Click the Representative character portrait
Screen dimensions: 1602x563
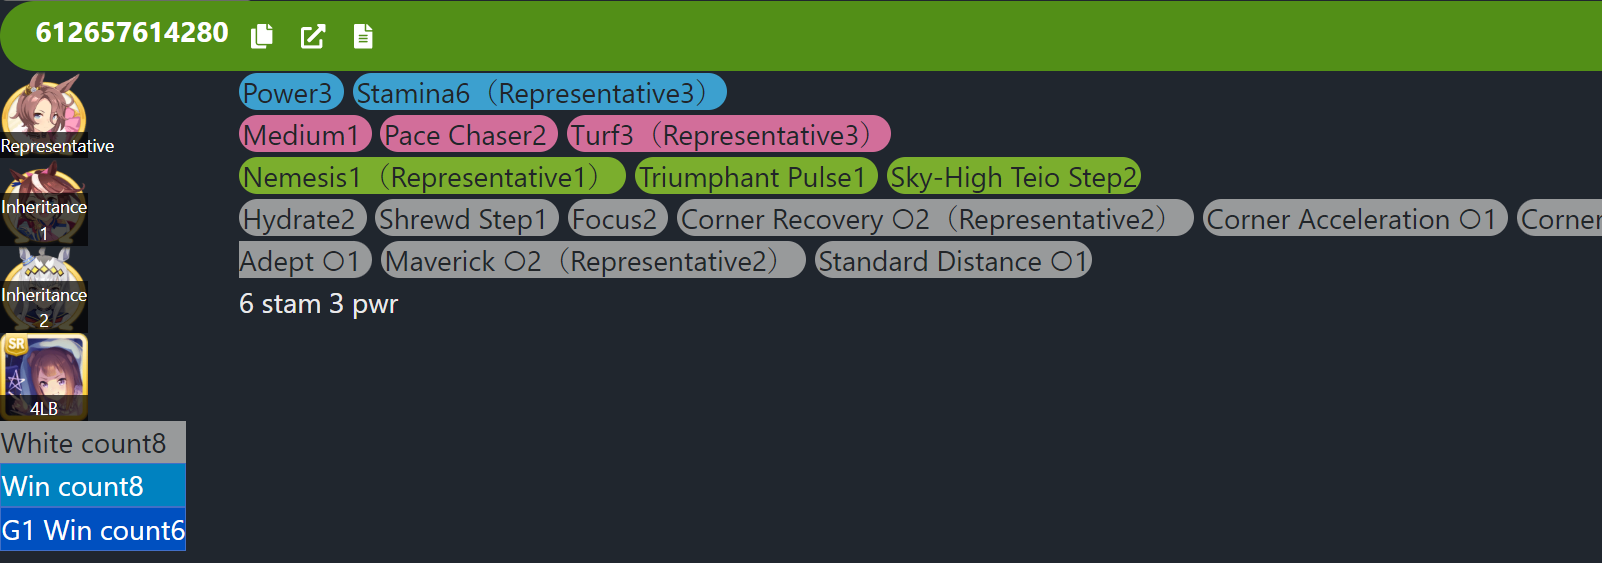[44, 110]
